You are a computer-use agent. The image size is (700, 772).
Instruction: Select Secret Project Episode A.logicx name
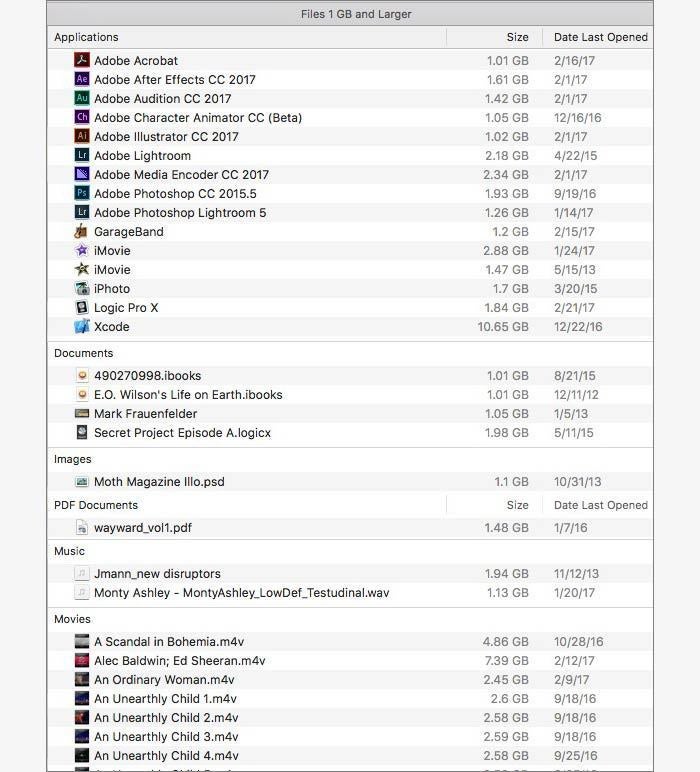[x=182, y=433]
